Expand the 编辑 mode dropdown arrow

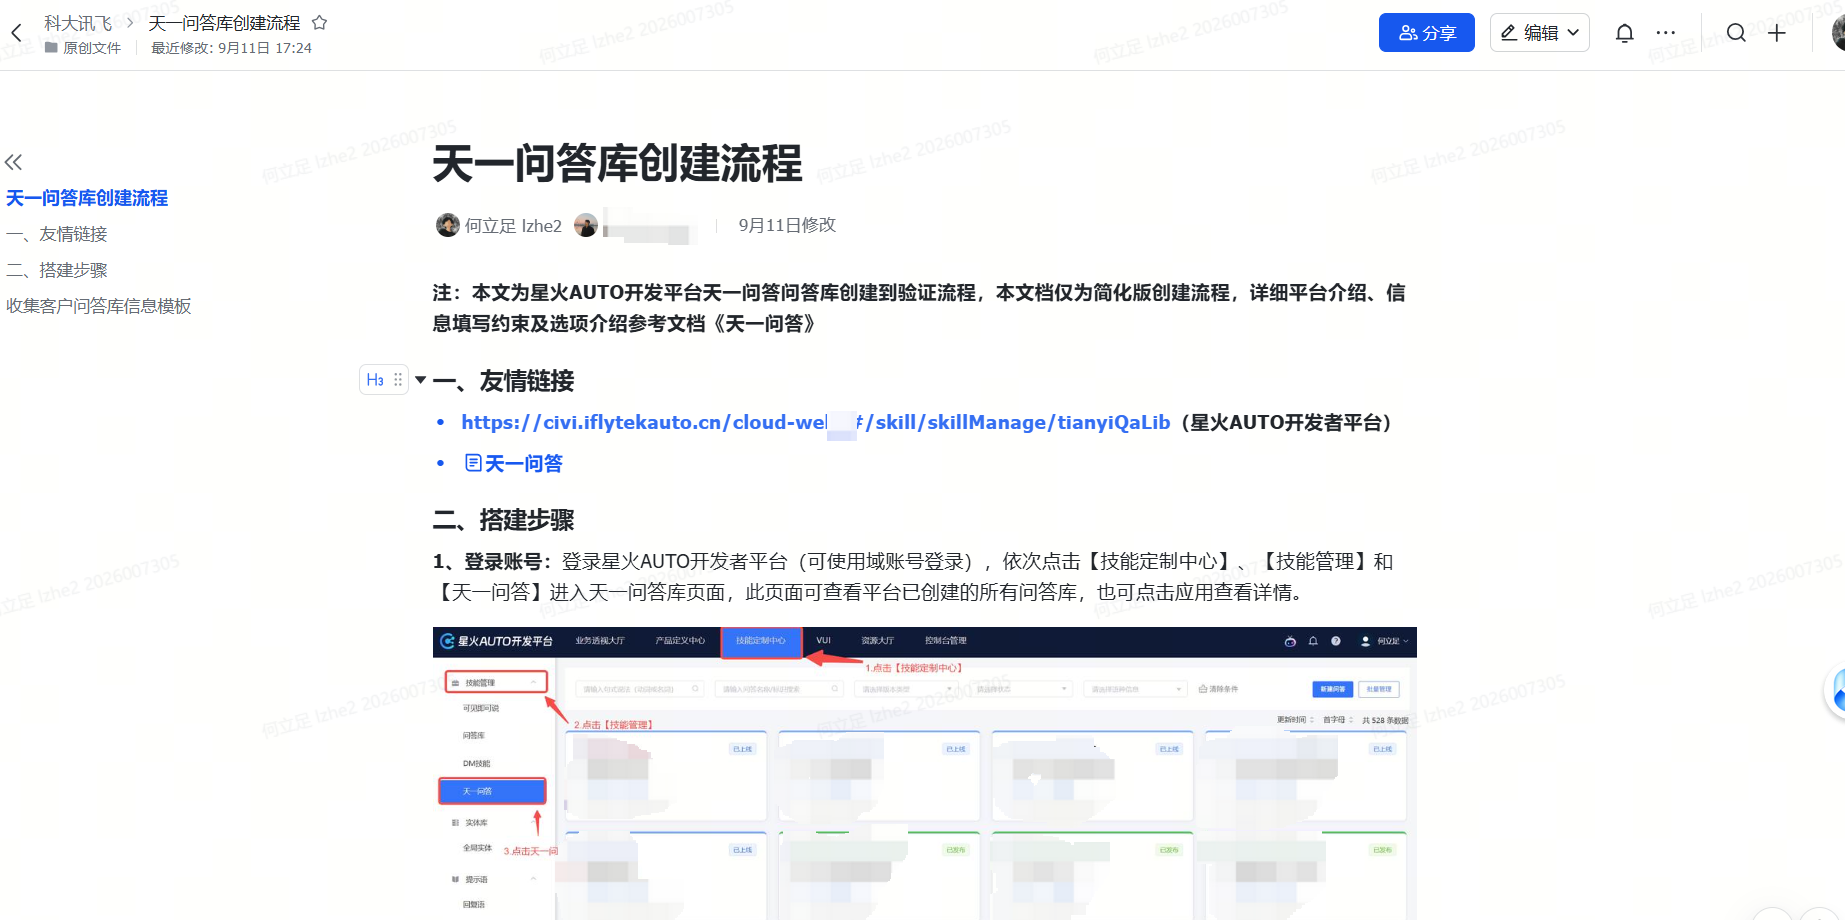pos(1574,32)
